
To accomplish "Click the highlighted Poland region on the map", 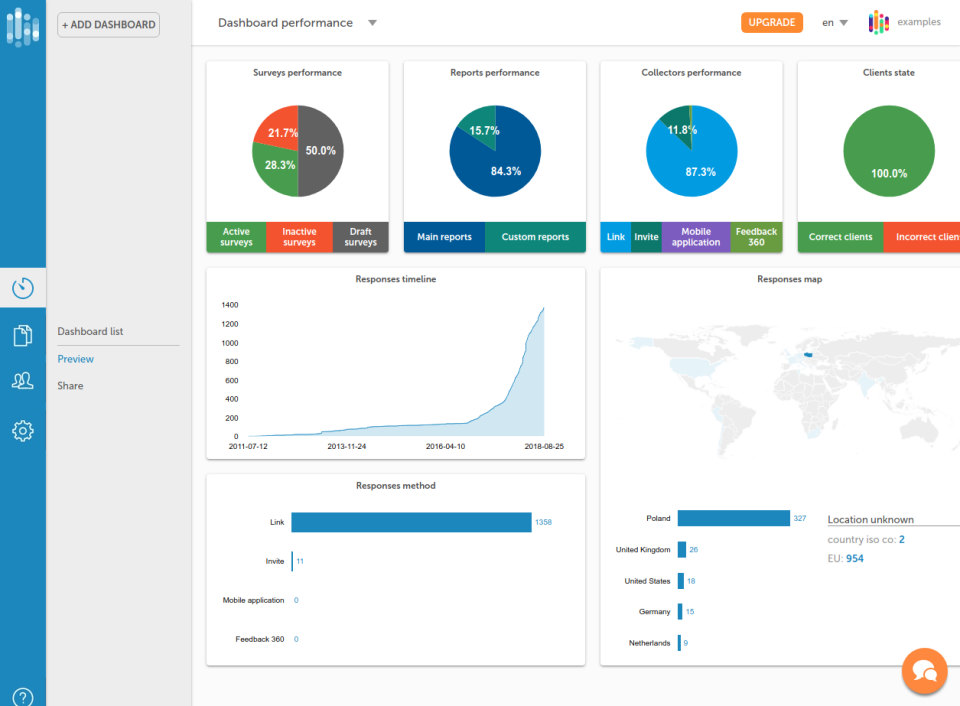I will pyautogui.click(x=808, y=355).
